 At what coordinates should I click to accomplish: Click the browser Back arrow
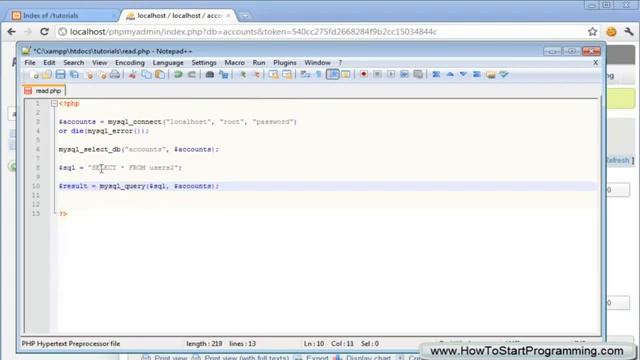[11, 32]
